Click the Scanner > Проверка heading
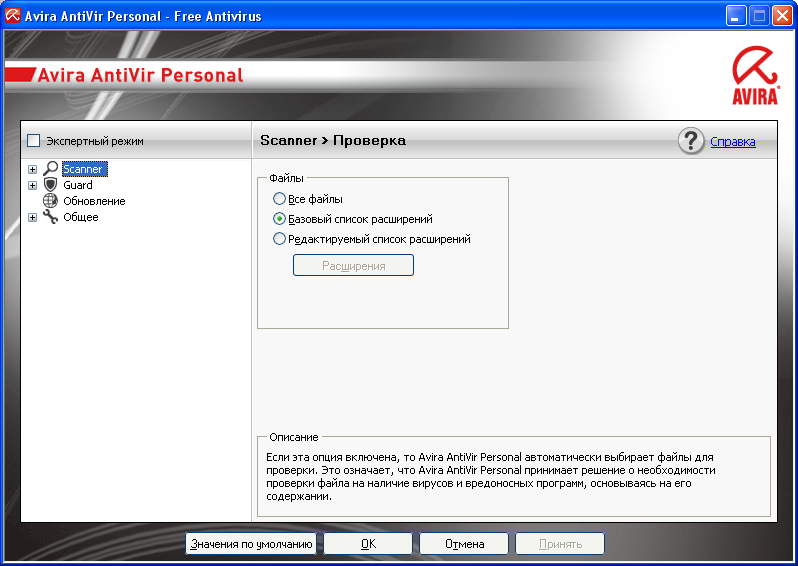 pyautogui.click(x=333, y=140)
